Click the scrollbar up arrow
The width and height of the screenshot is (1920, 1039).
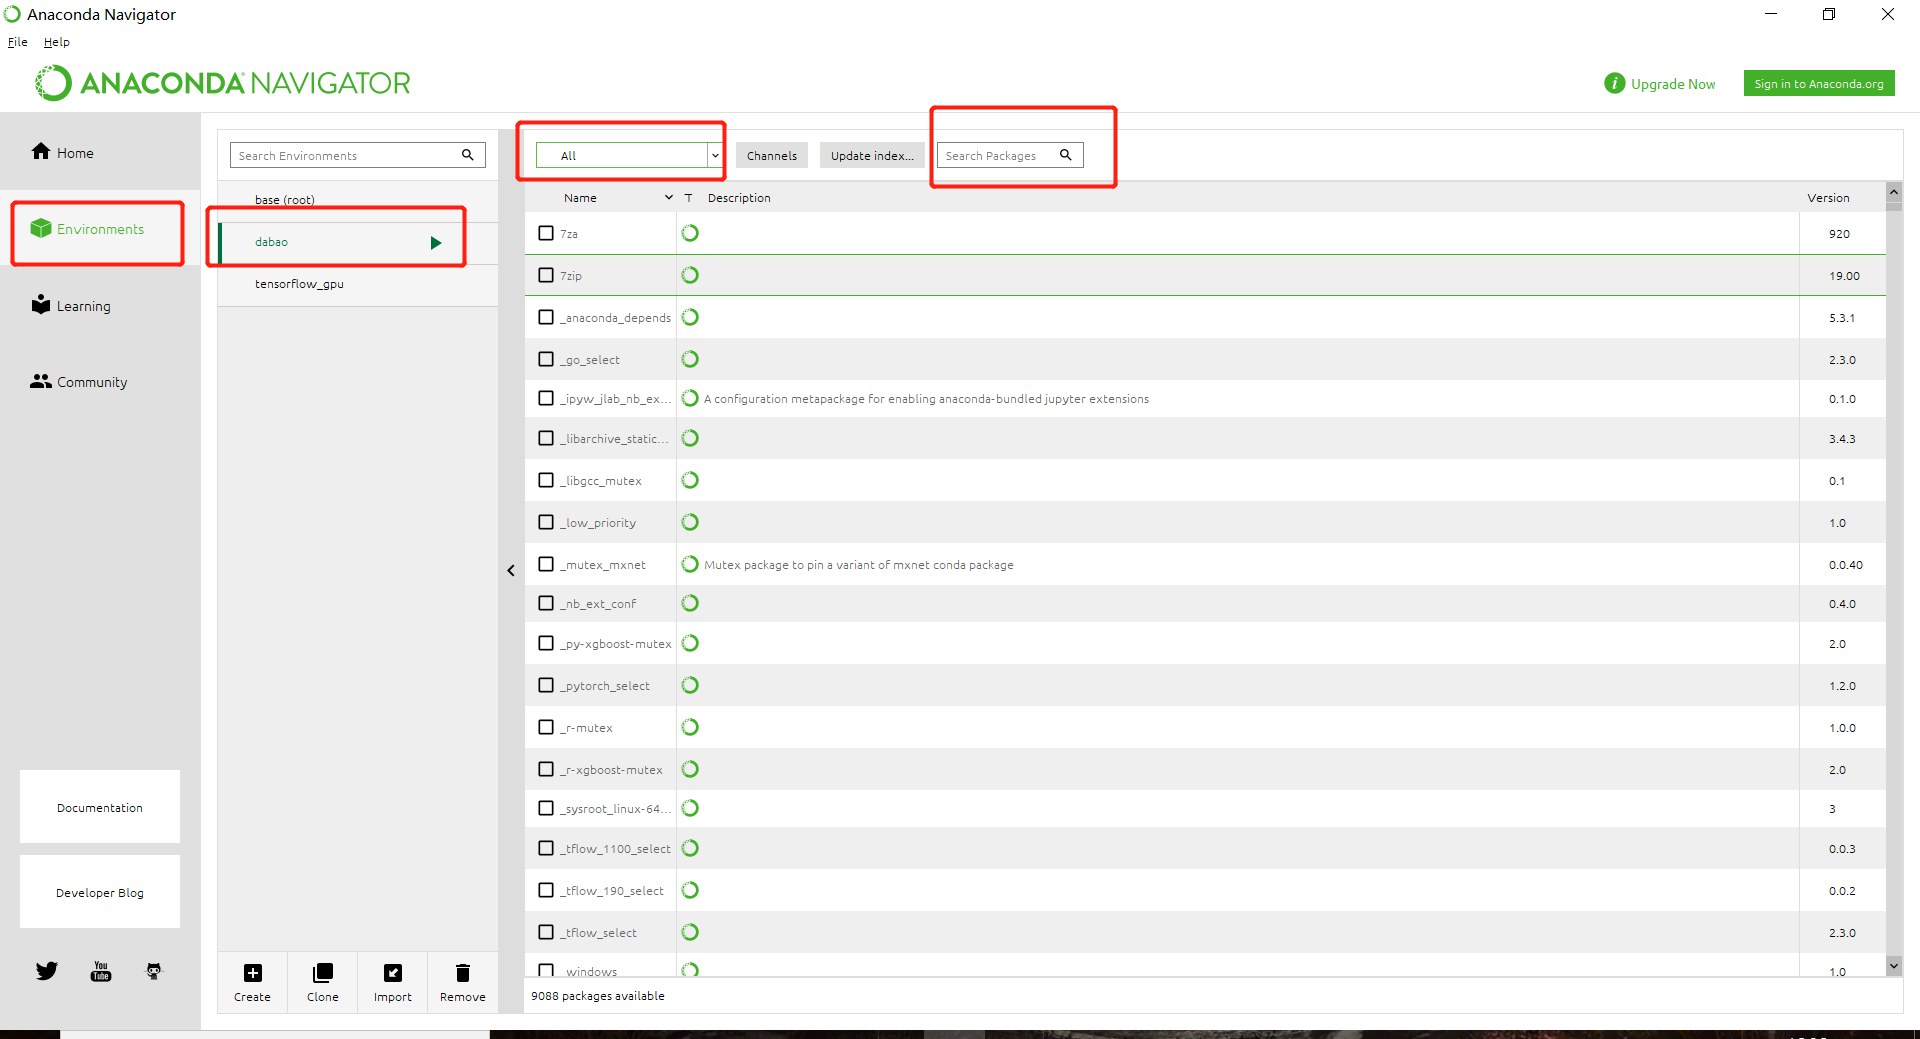coord(1894,191)
